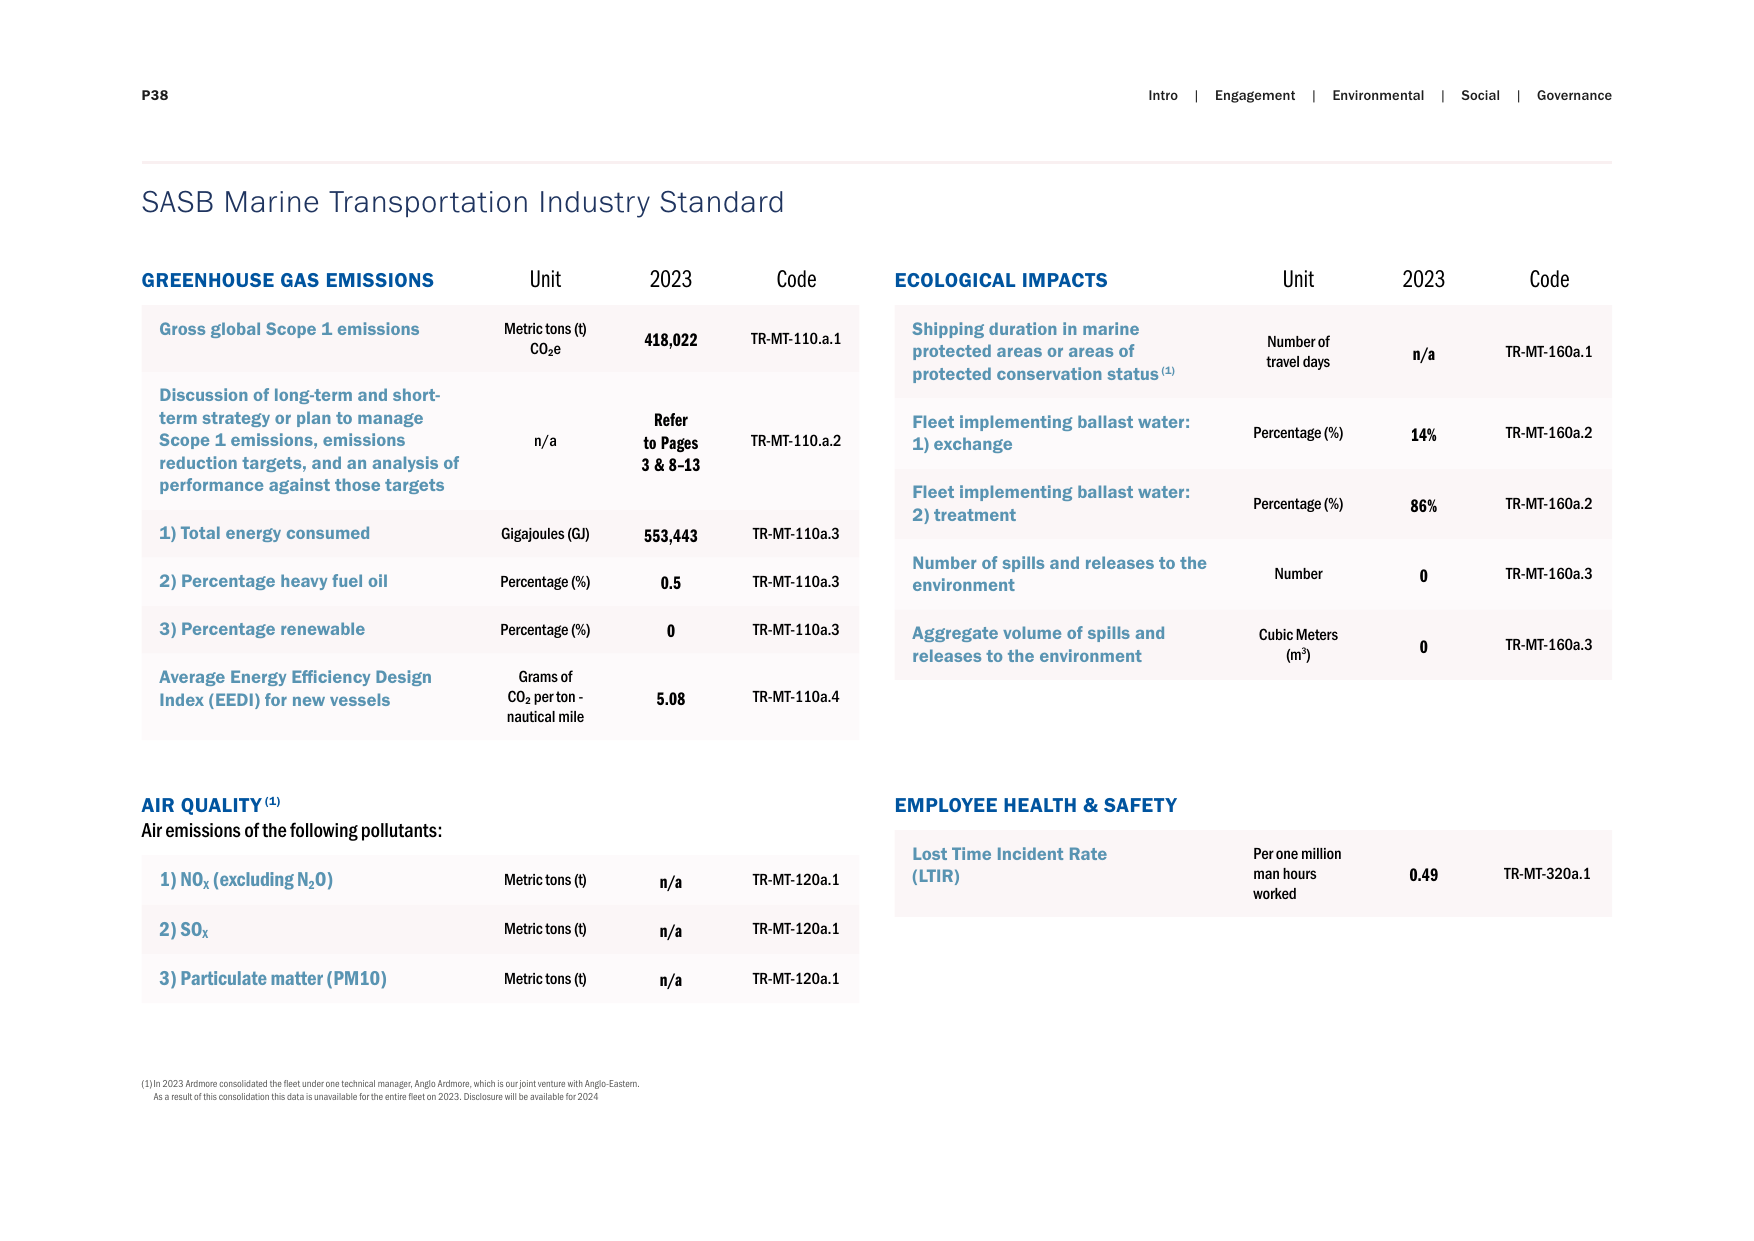Select the code TR-MT-110.a.2

coord(796,441)
